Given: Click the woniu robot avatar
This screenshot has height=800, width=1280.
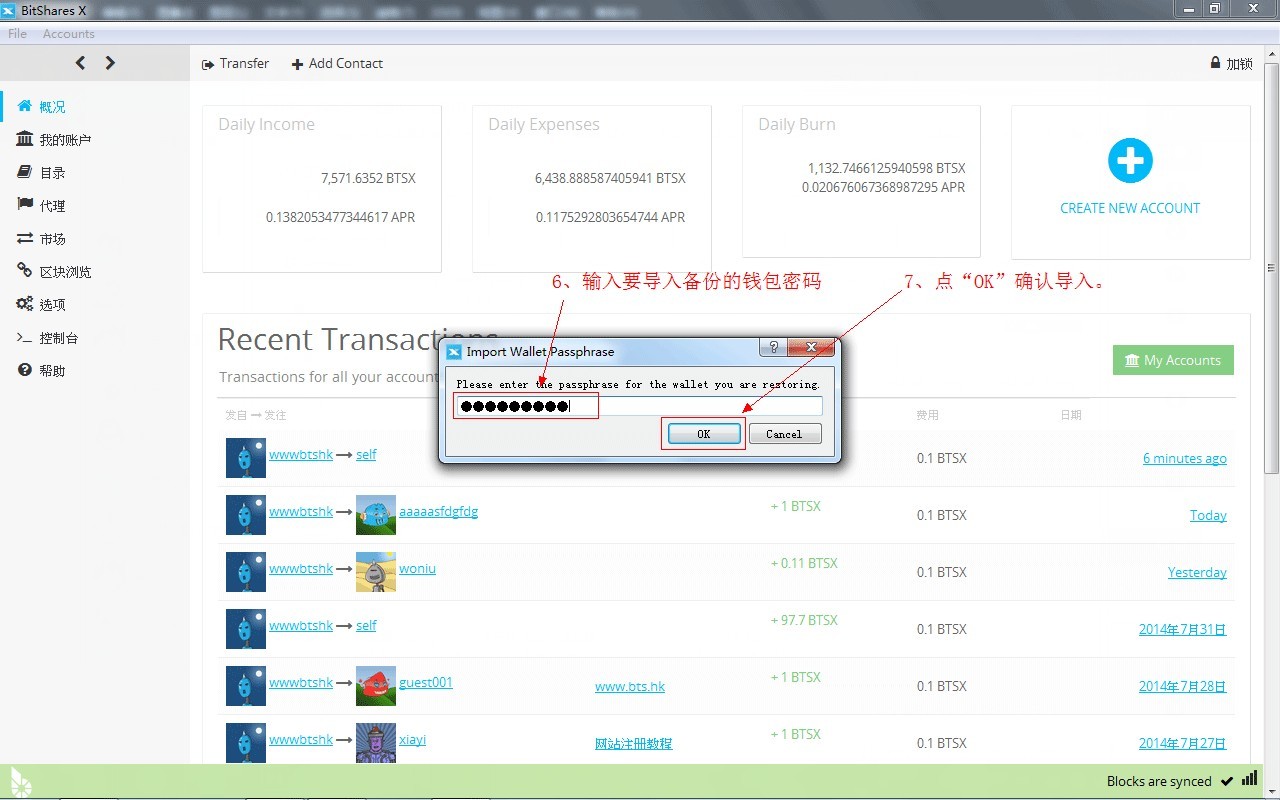Looking at the screenshot, I should pos(376,572).
